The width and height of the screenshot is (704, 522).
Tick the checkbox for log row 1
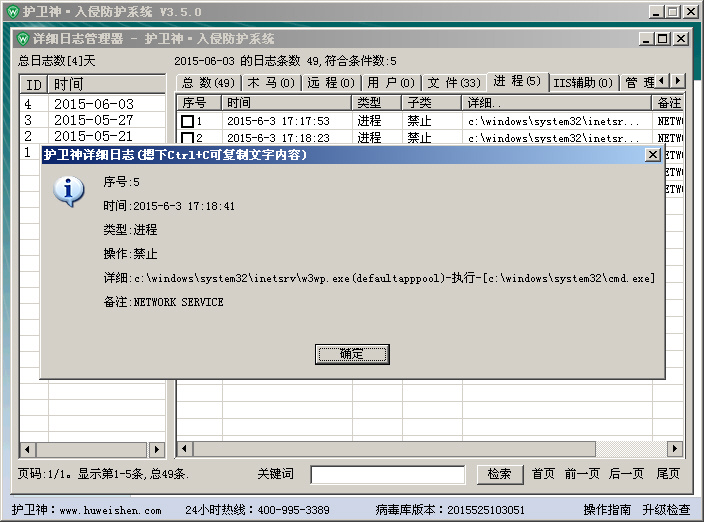(x=188, y=121)
